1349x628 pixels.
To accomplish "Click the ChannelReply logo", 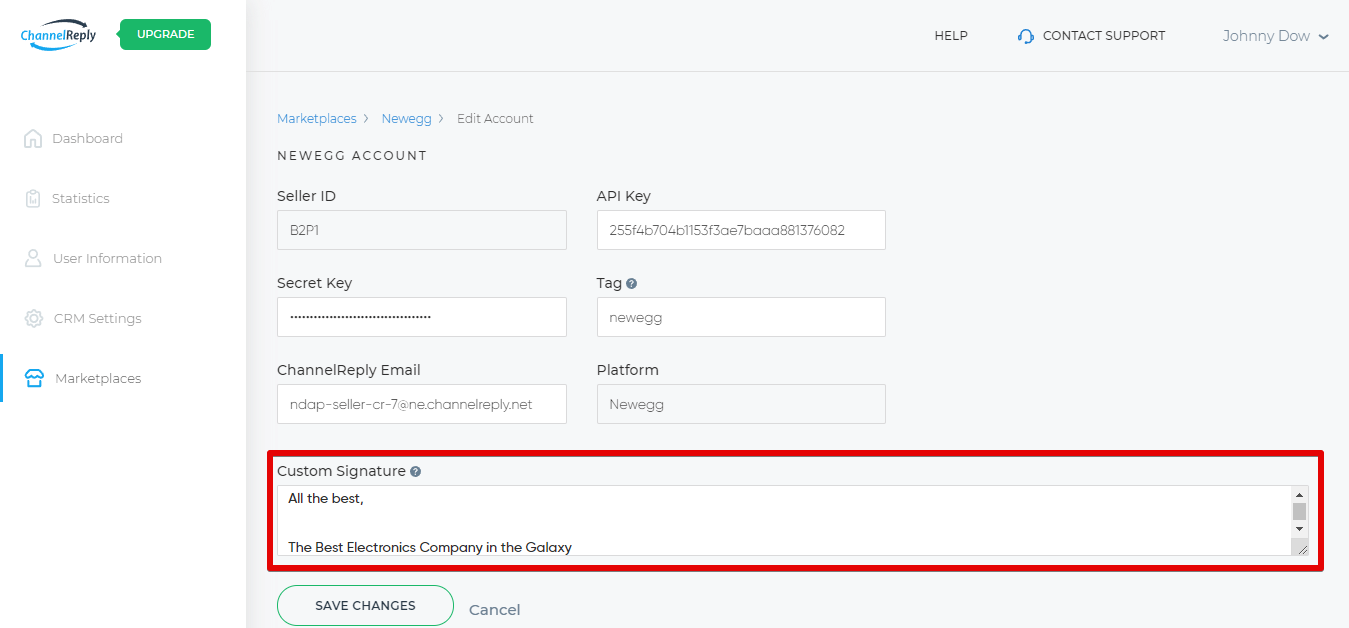I will click(x=58, y=35).
